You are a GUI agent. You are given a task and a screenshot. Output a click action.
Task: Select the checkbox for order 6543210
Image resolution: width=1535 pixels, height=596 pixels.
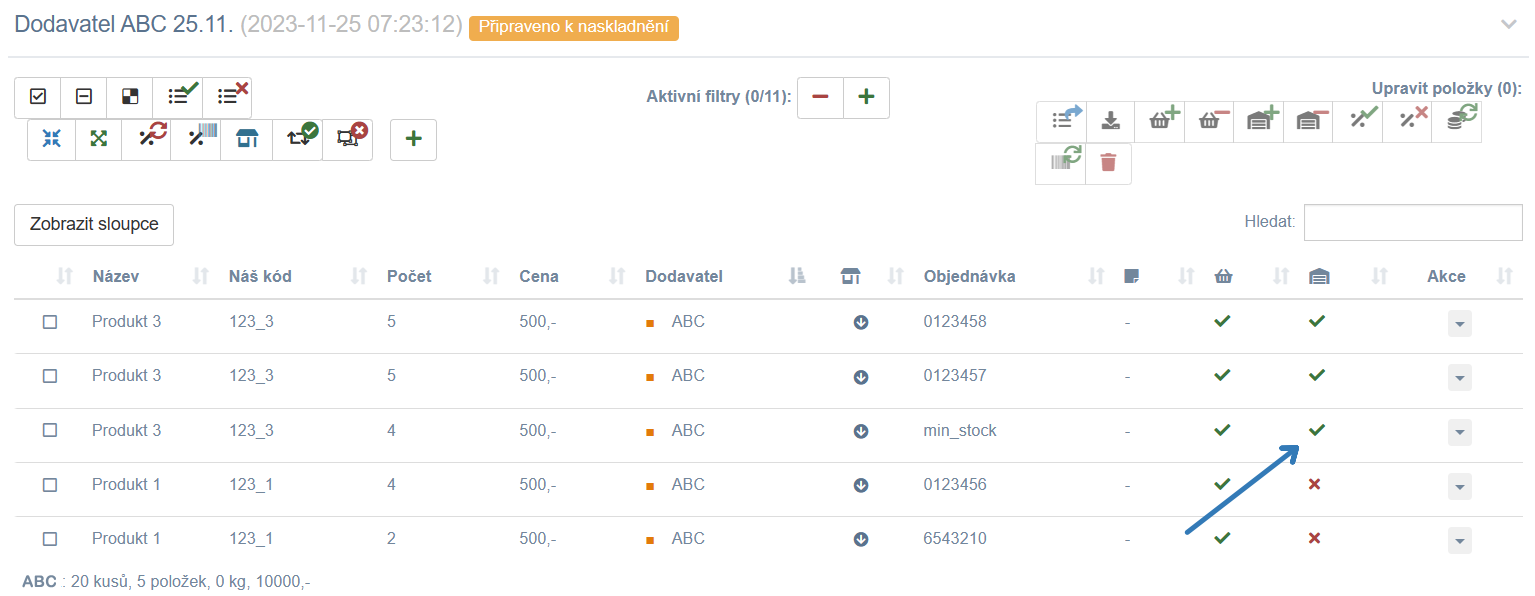click(x=50, y=538)
